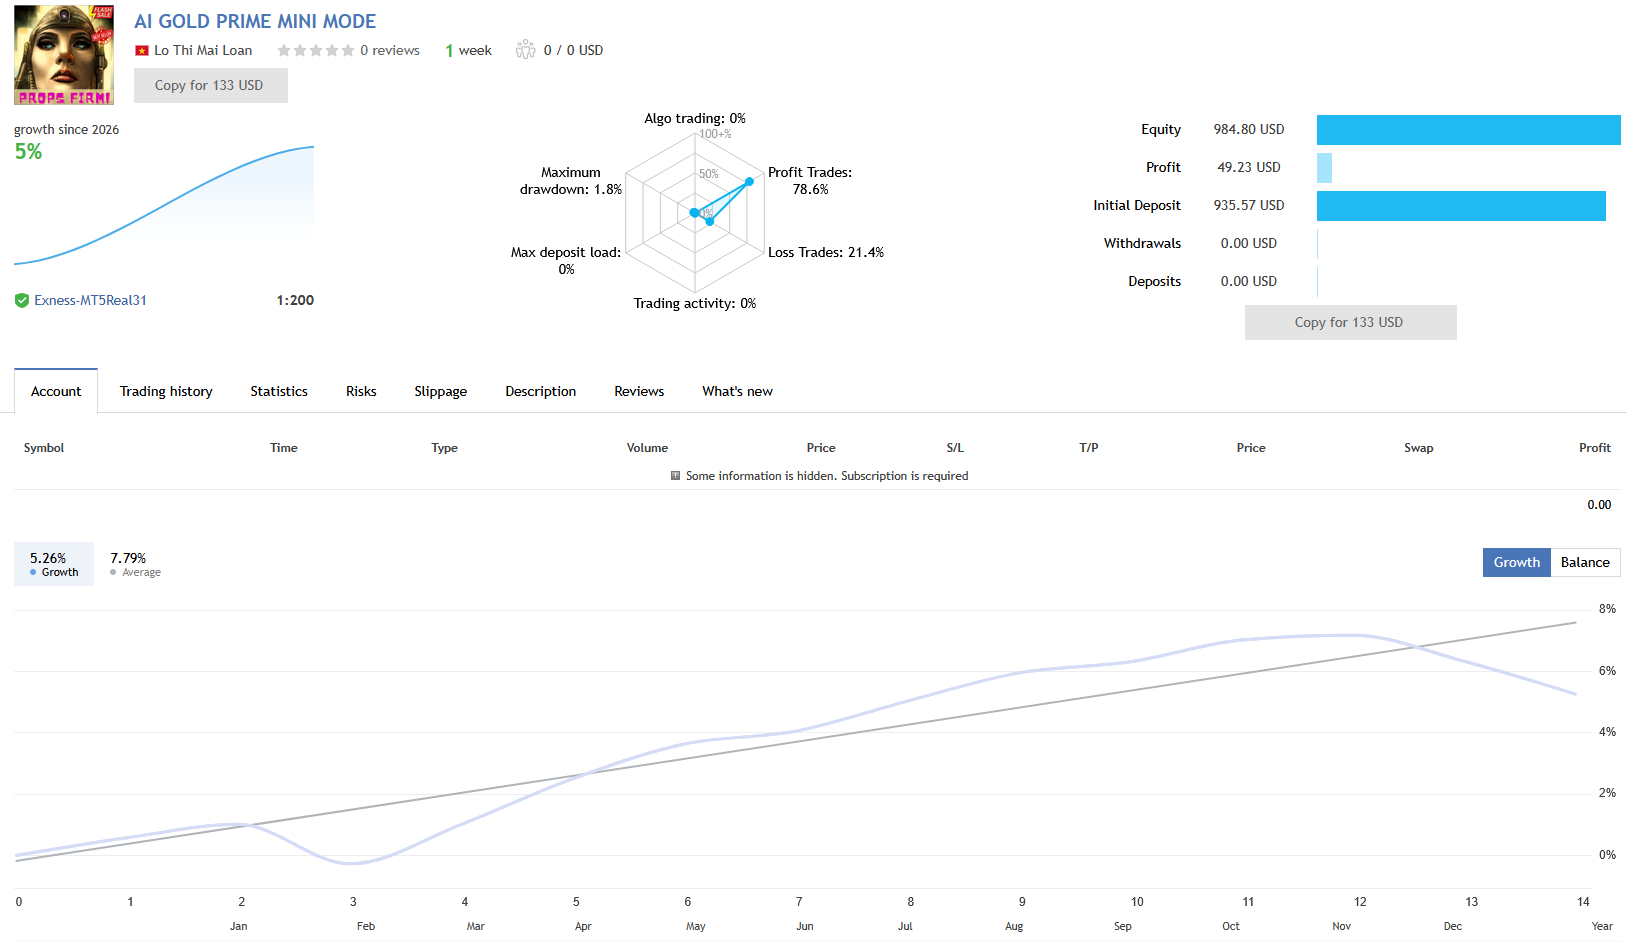This screenshot has width=1627, height=942.
Task: Open the Reviews tab
Action: pyautogui.click(x=639, y=391)
